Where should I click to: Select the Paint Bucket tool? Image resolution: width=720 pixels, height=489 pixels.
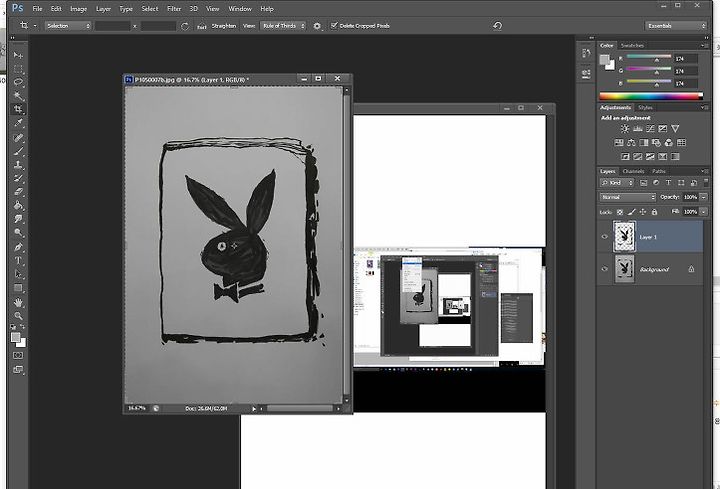pyautogui.click(x=18, y=206)
